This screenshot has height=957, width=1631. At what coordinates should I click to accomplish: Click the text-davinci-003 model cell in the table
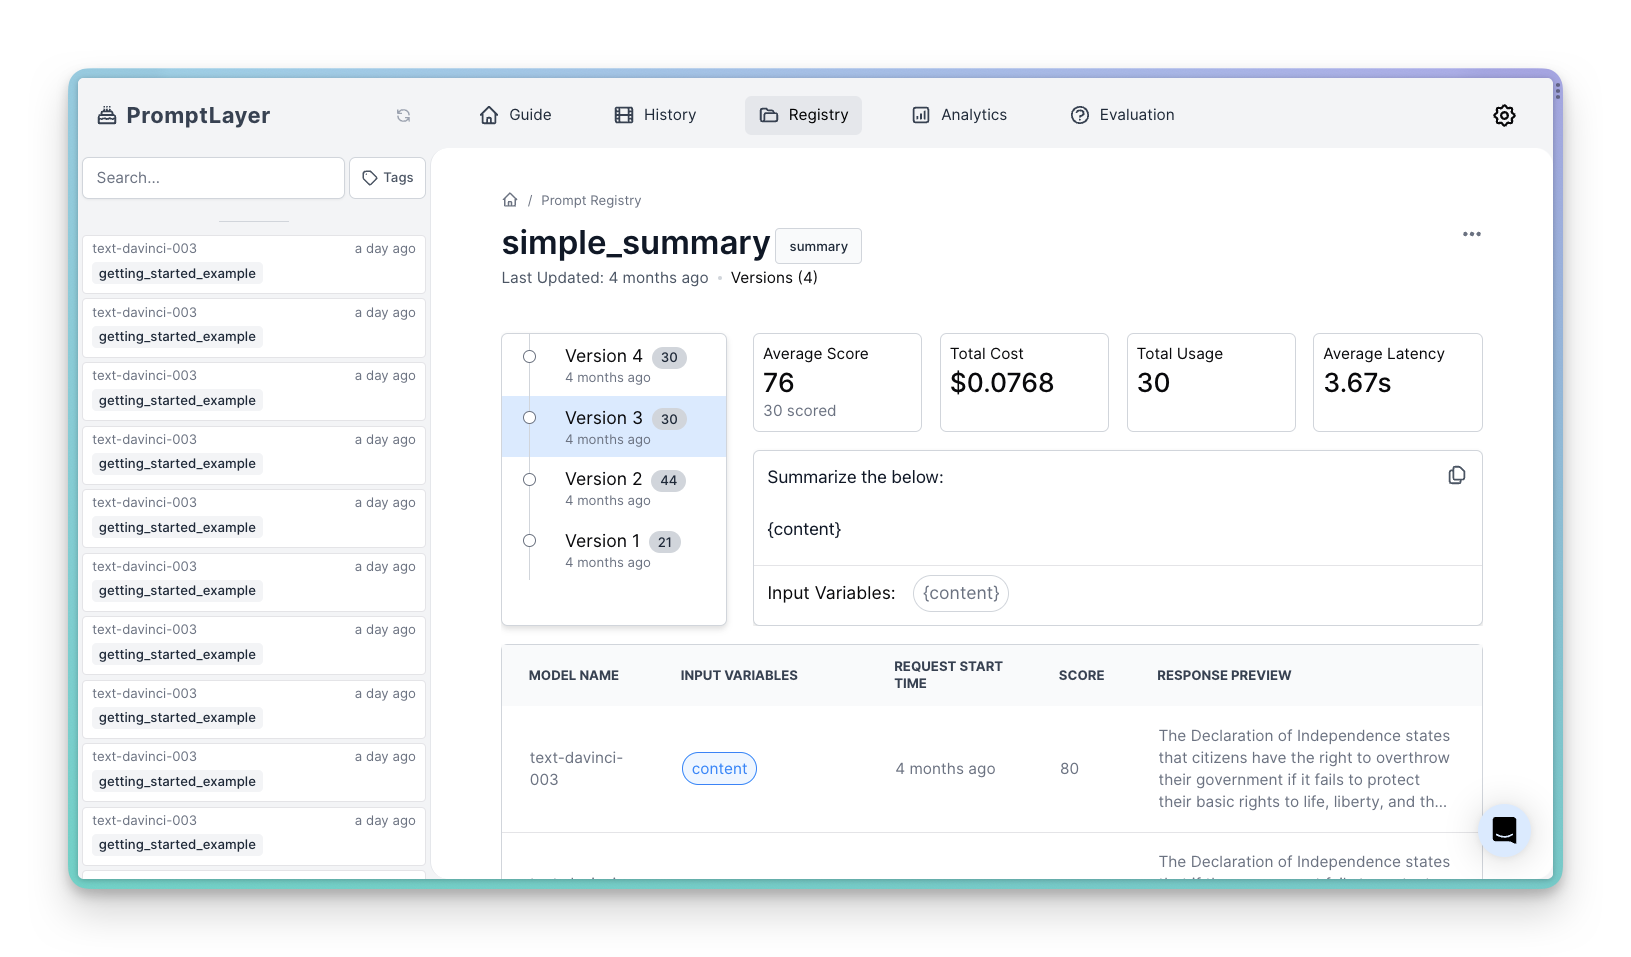(x=576, y=769)
